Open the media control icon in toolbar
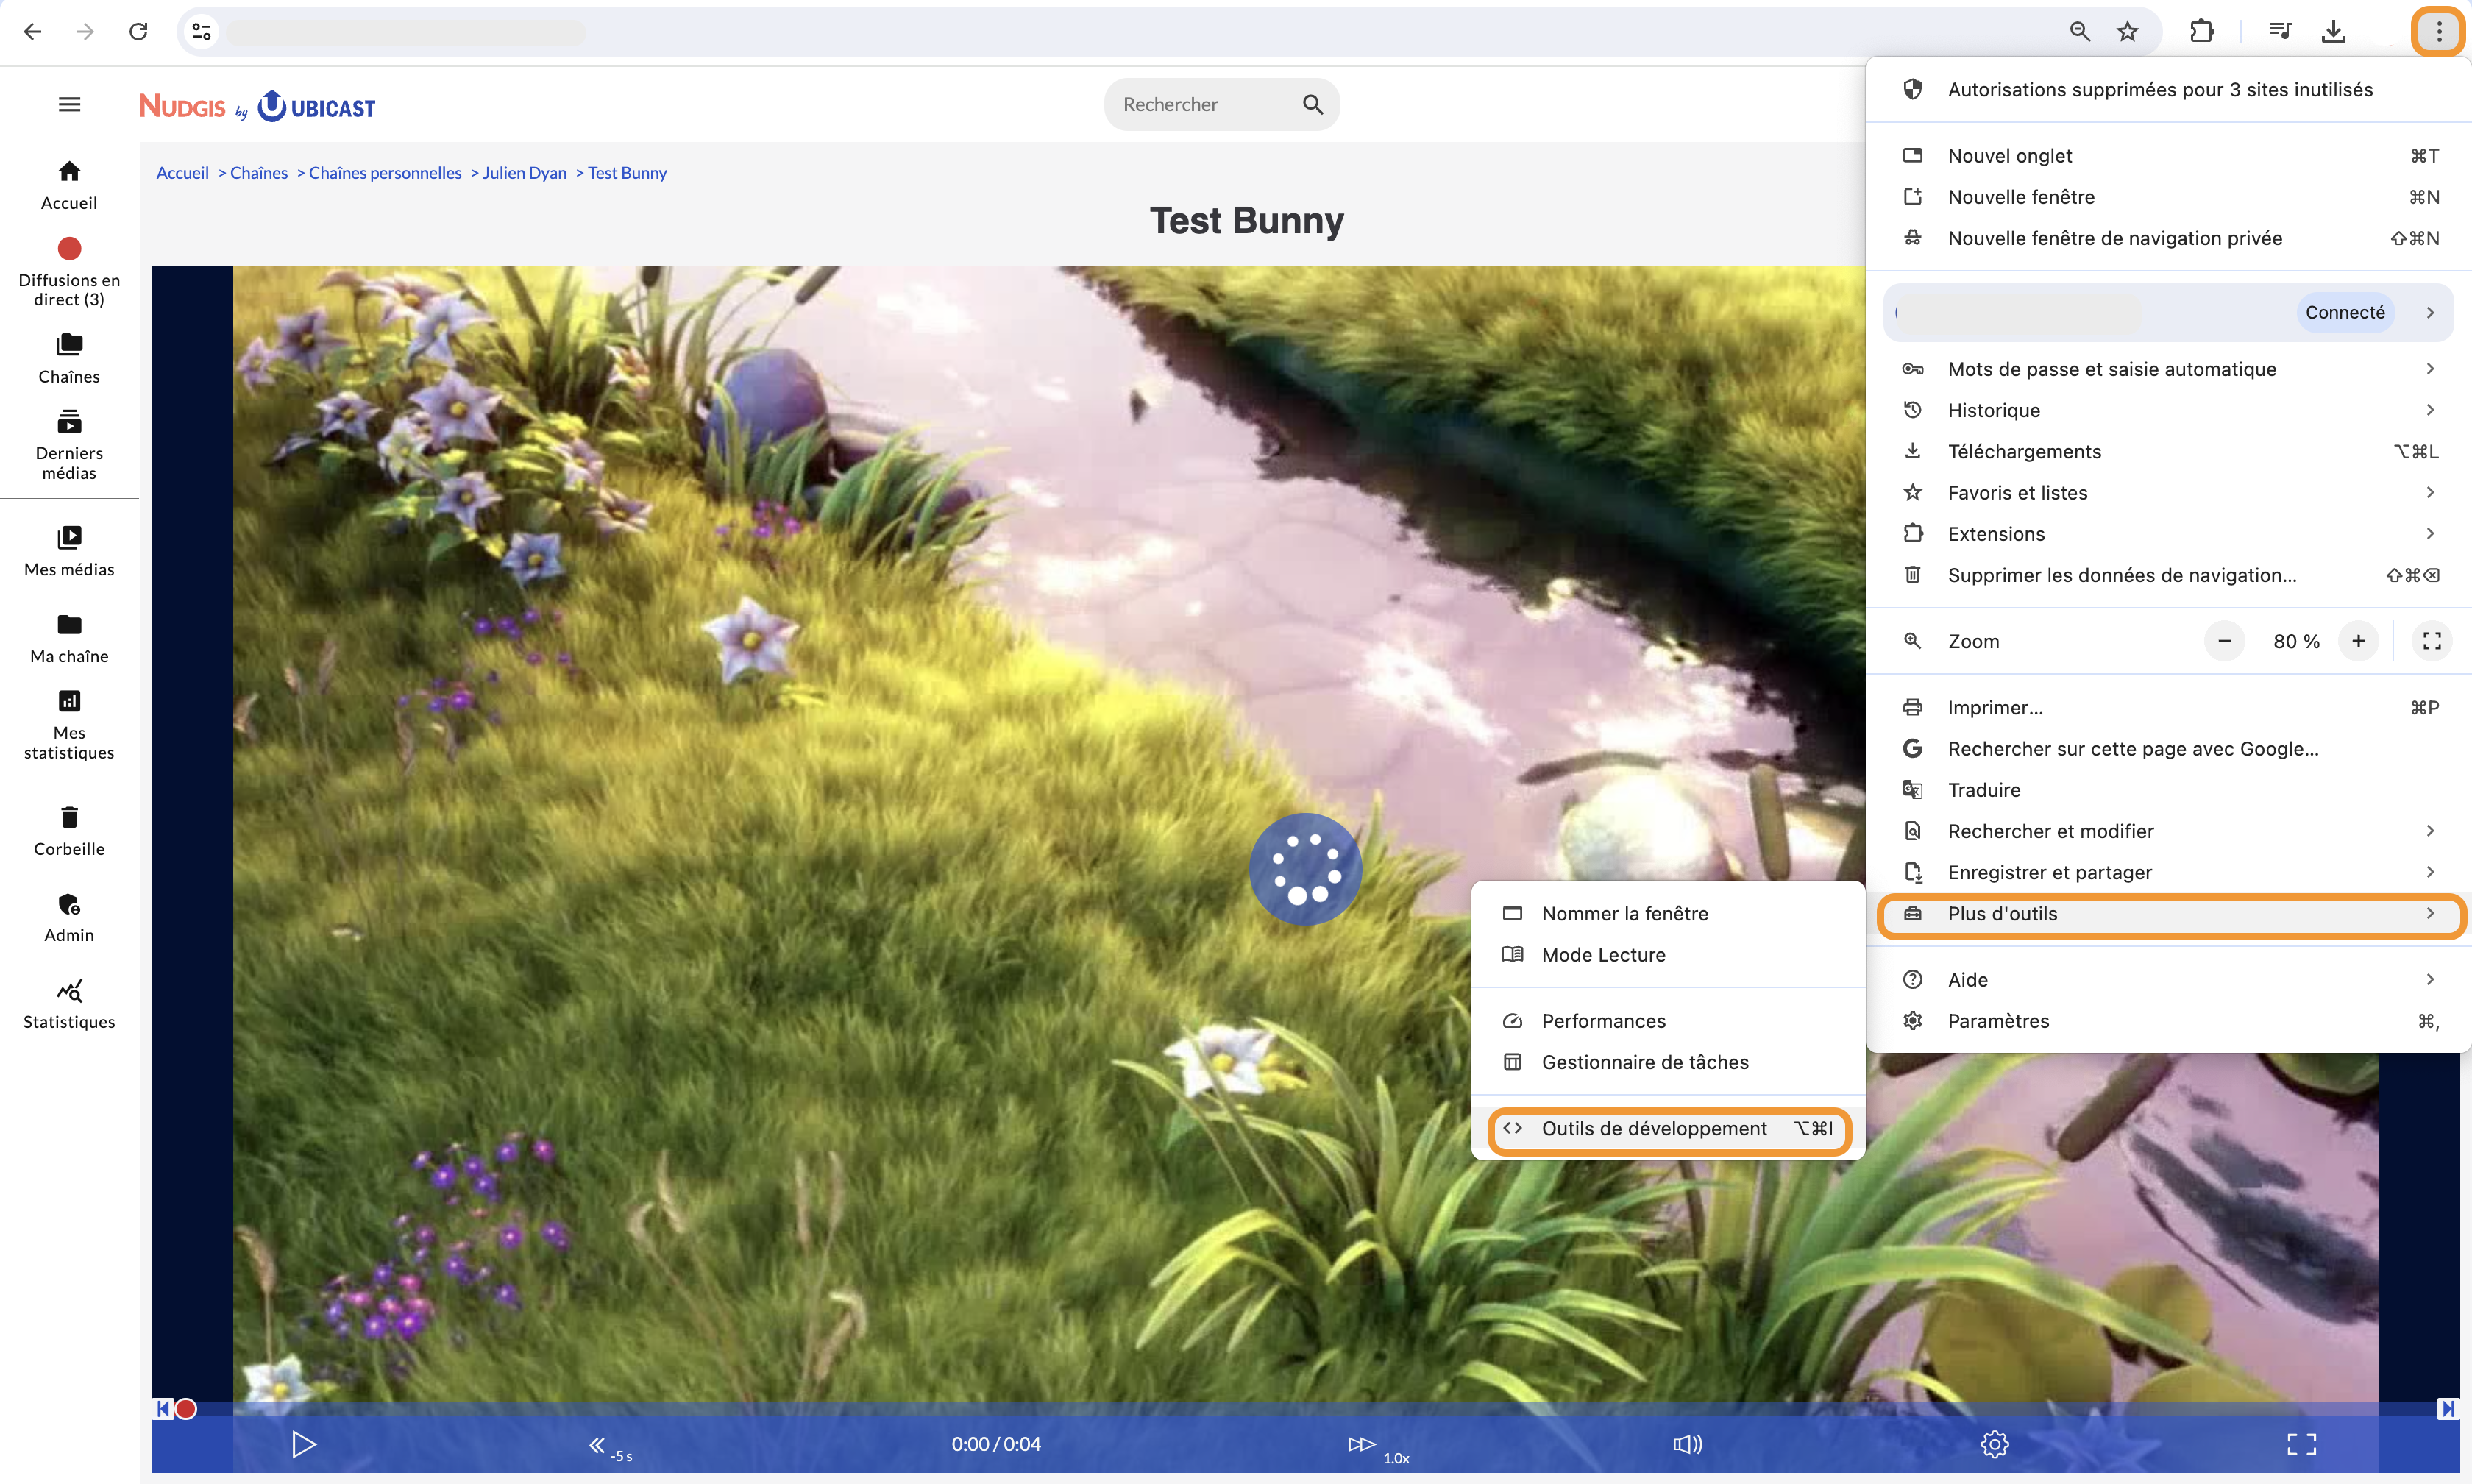 [x=2280, y=32]
